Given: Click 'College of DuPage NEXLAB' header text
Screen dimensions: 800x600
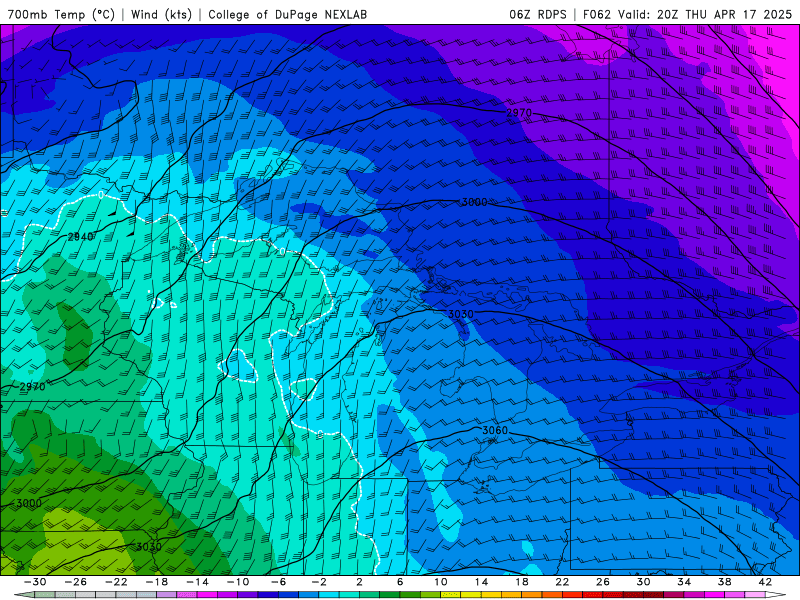Looking at the screenshot, I should 287,14.
